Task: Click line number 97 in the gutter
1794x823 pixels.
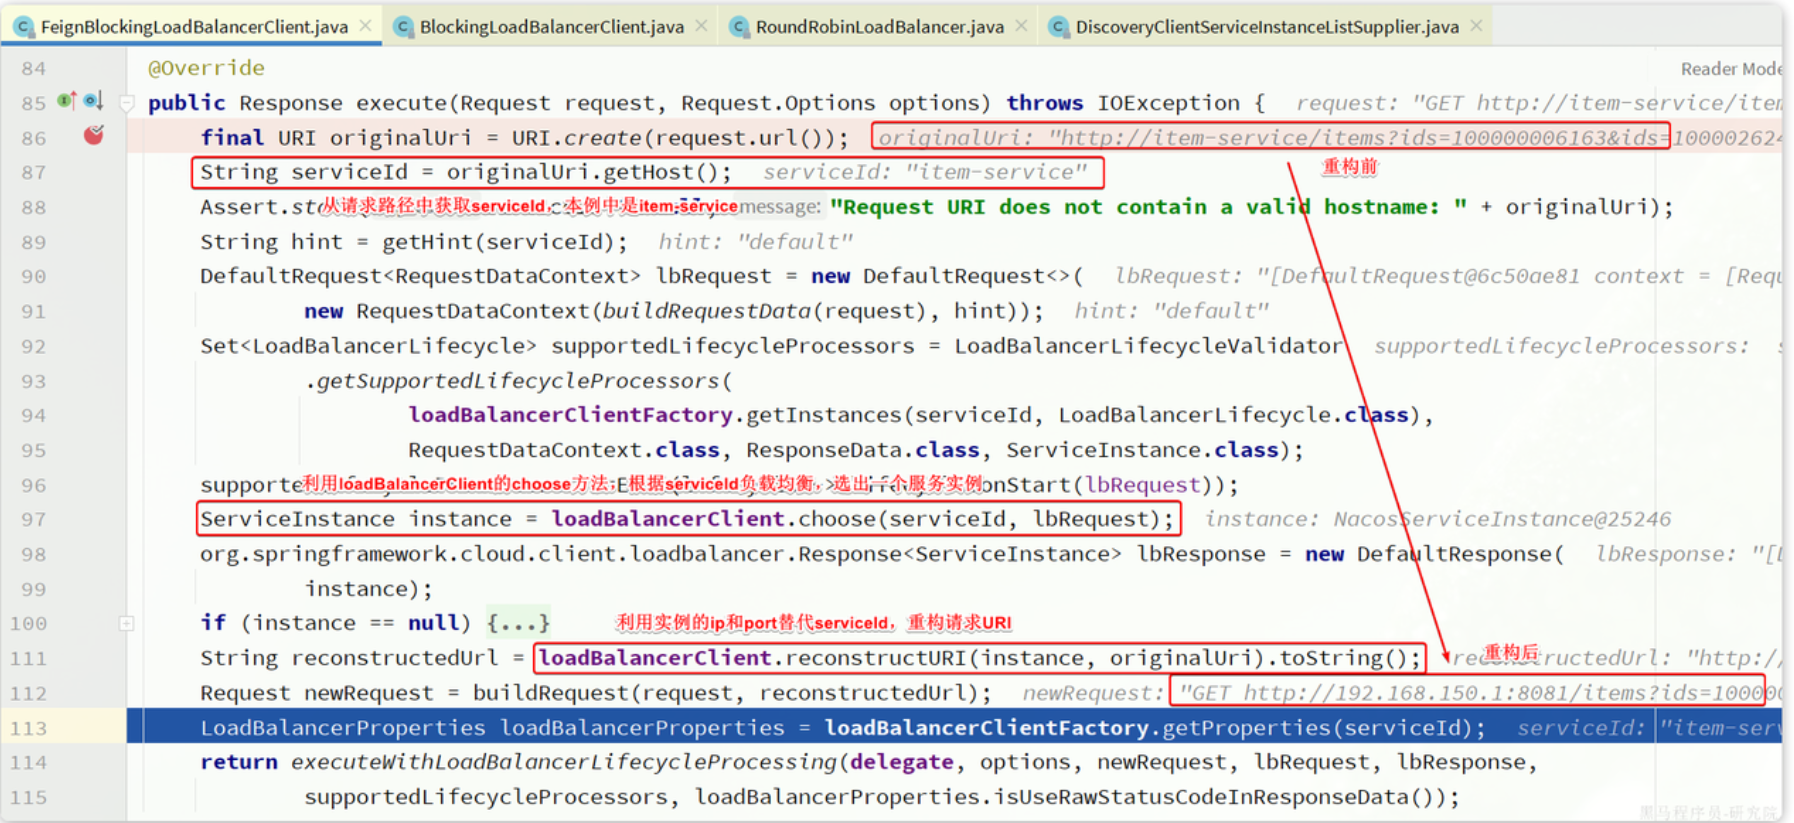Action: tap(34, 519)
